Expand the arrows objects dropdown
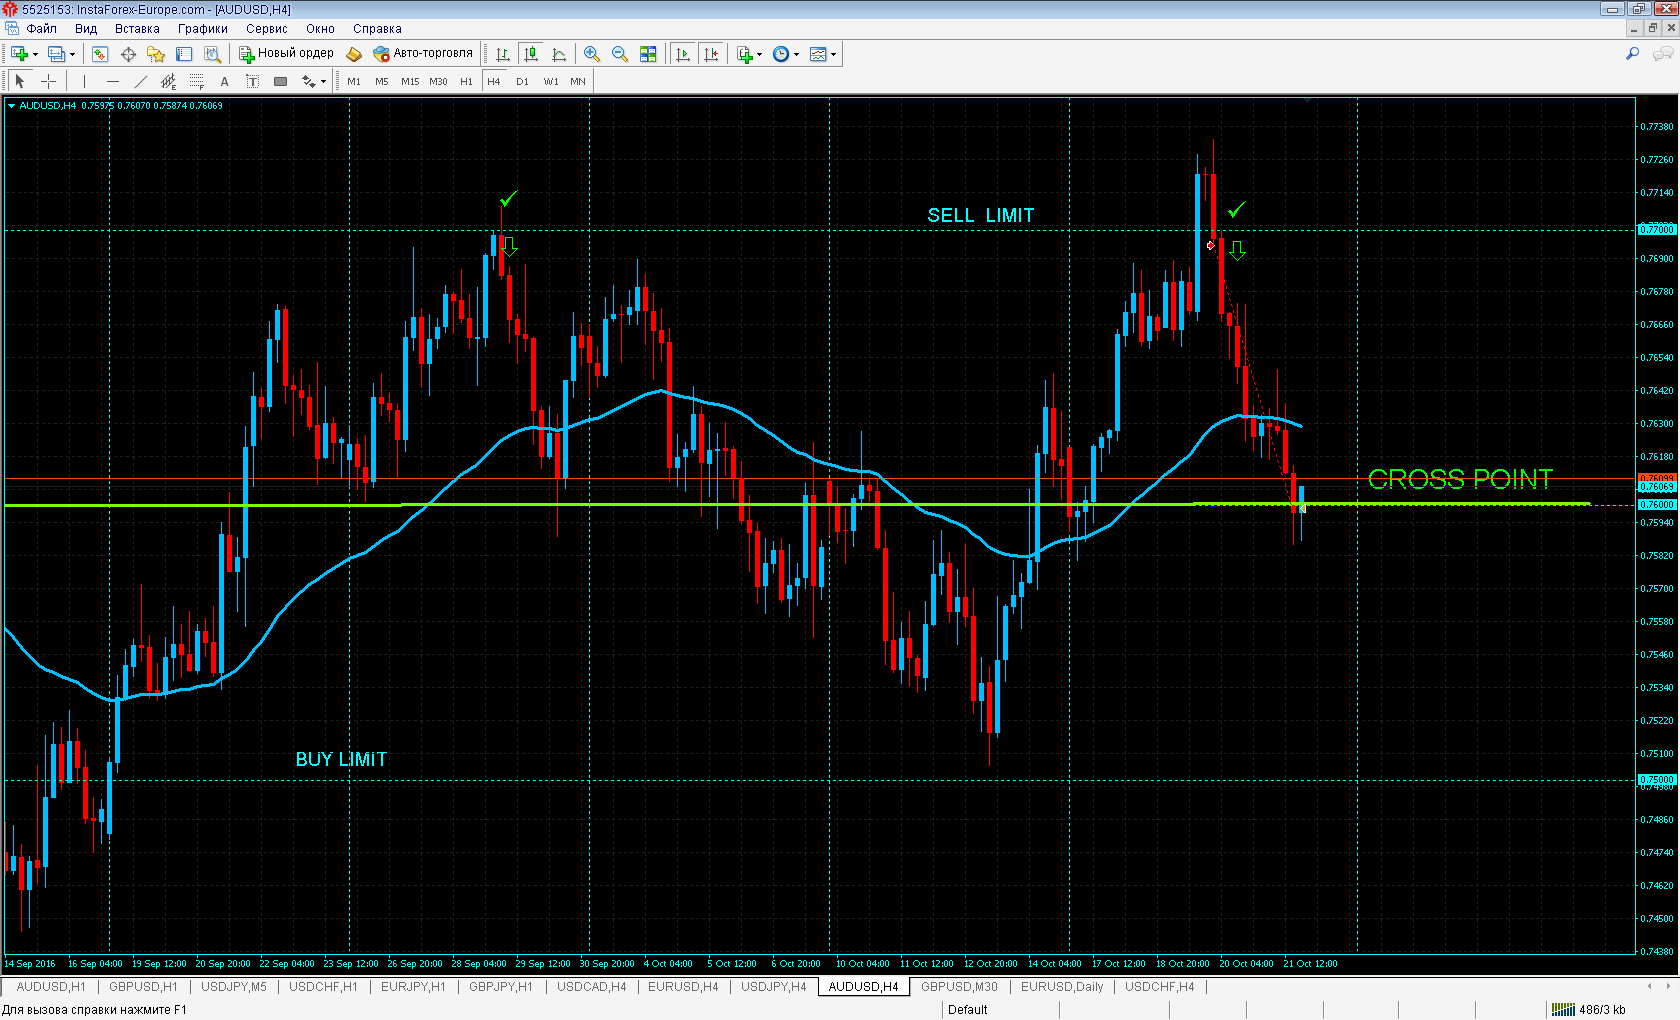The height and width of the screenshot is (1020, 1680). click(323, 82)
